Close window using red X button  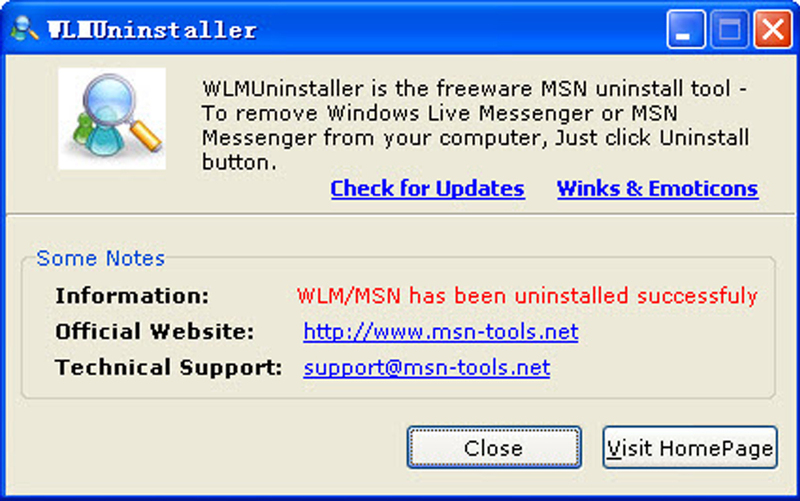point(773,30)
